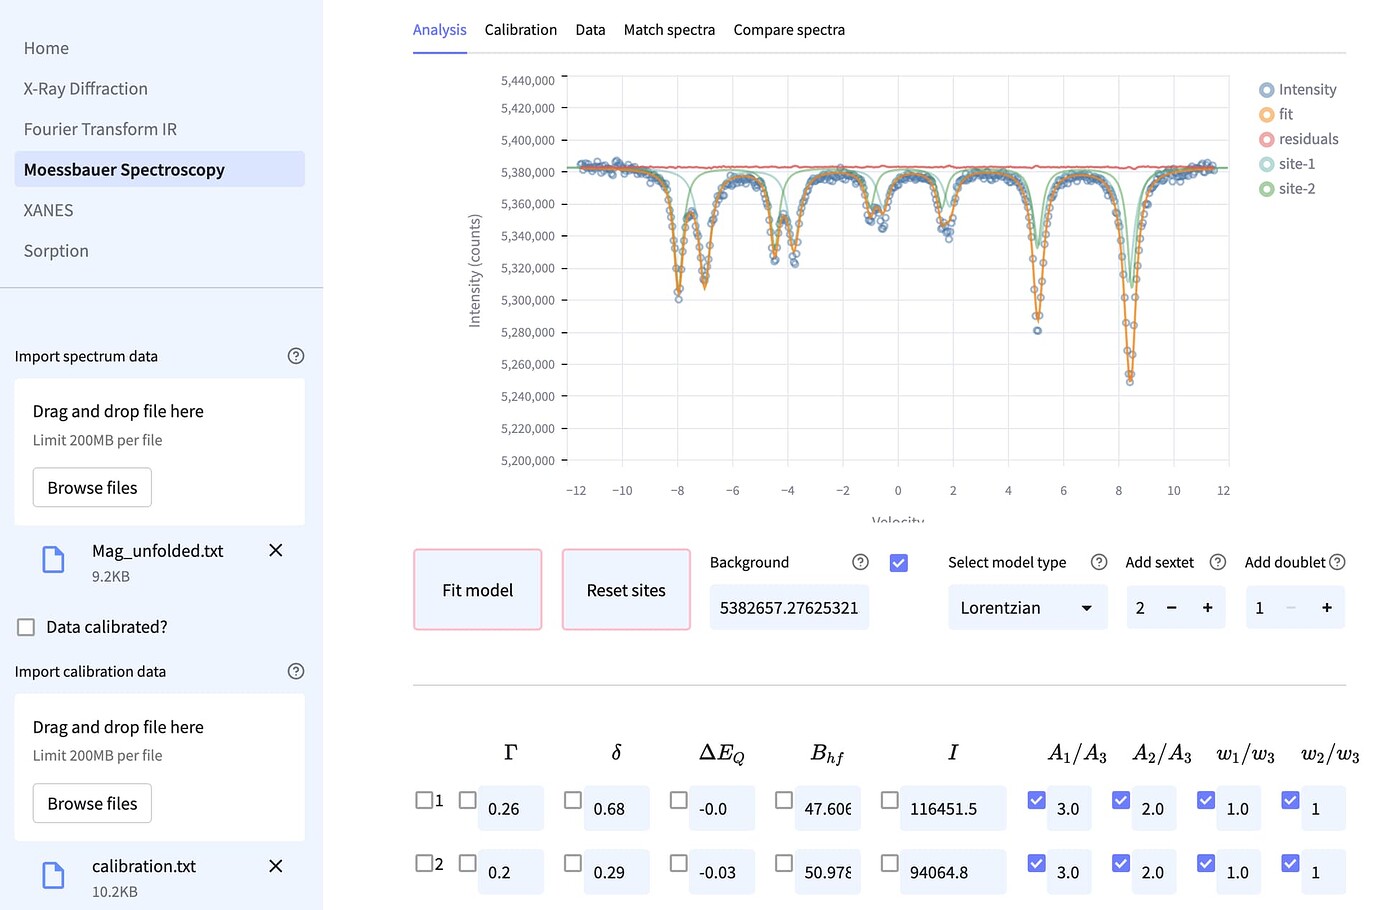
Task: Select XANES in the sidebar
Action: (47, 210)
